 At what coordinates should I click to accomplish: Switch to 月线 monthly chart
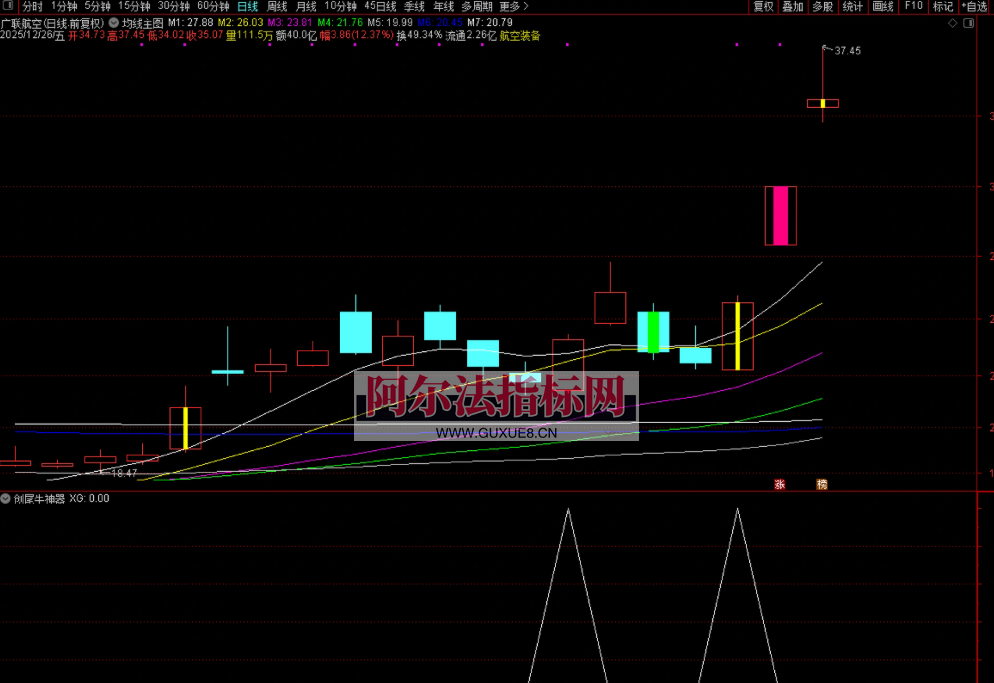306,6
